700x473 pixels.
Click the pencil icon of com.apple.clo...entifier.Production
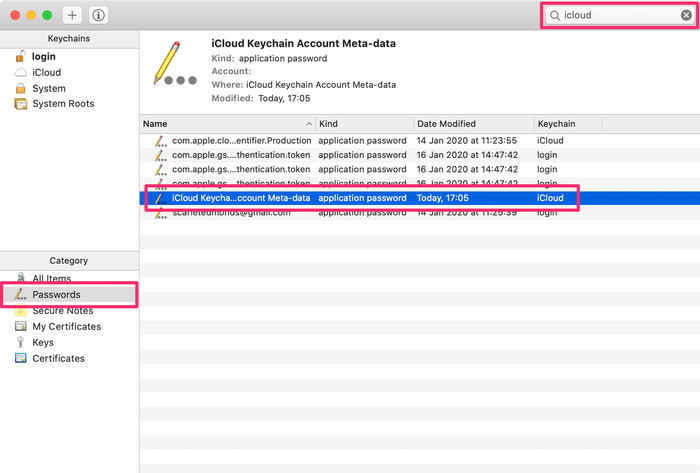coord(160,141)
